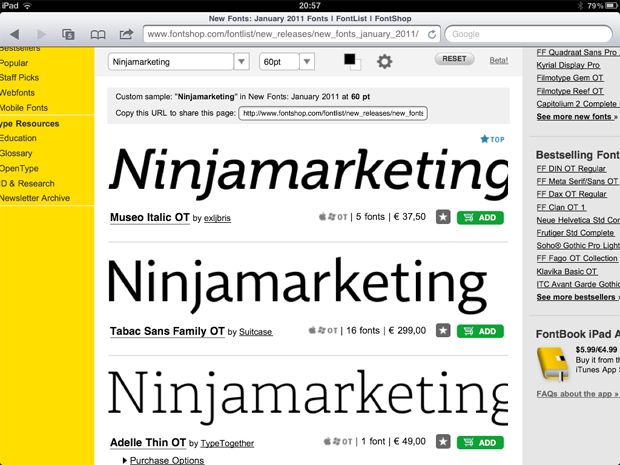Click the Museo Italic Ninjamarketing sample

click(308, 174)
